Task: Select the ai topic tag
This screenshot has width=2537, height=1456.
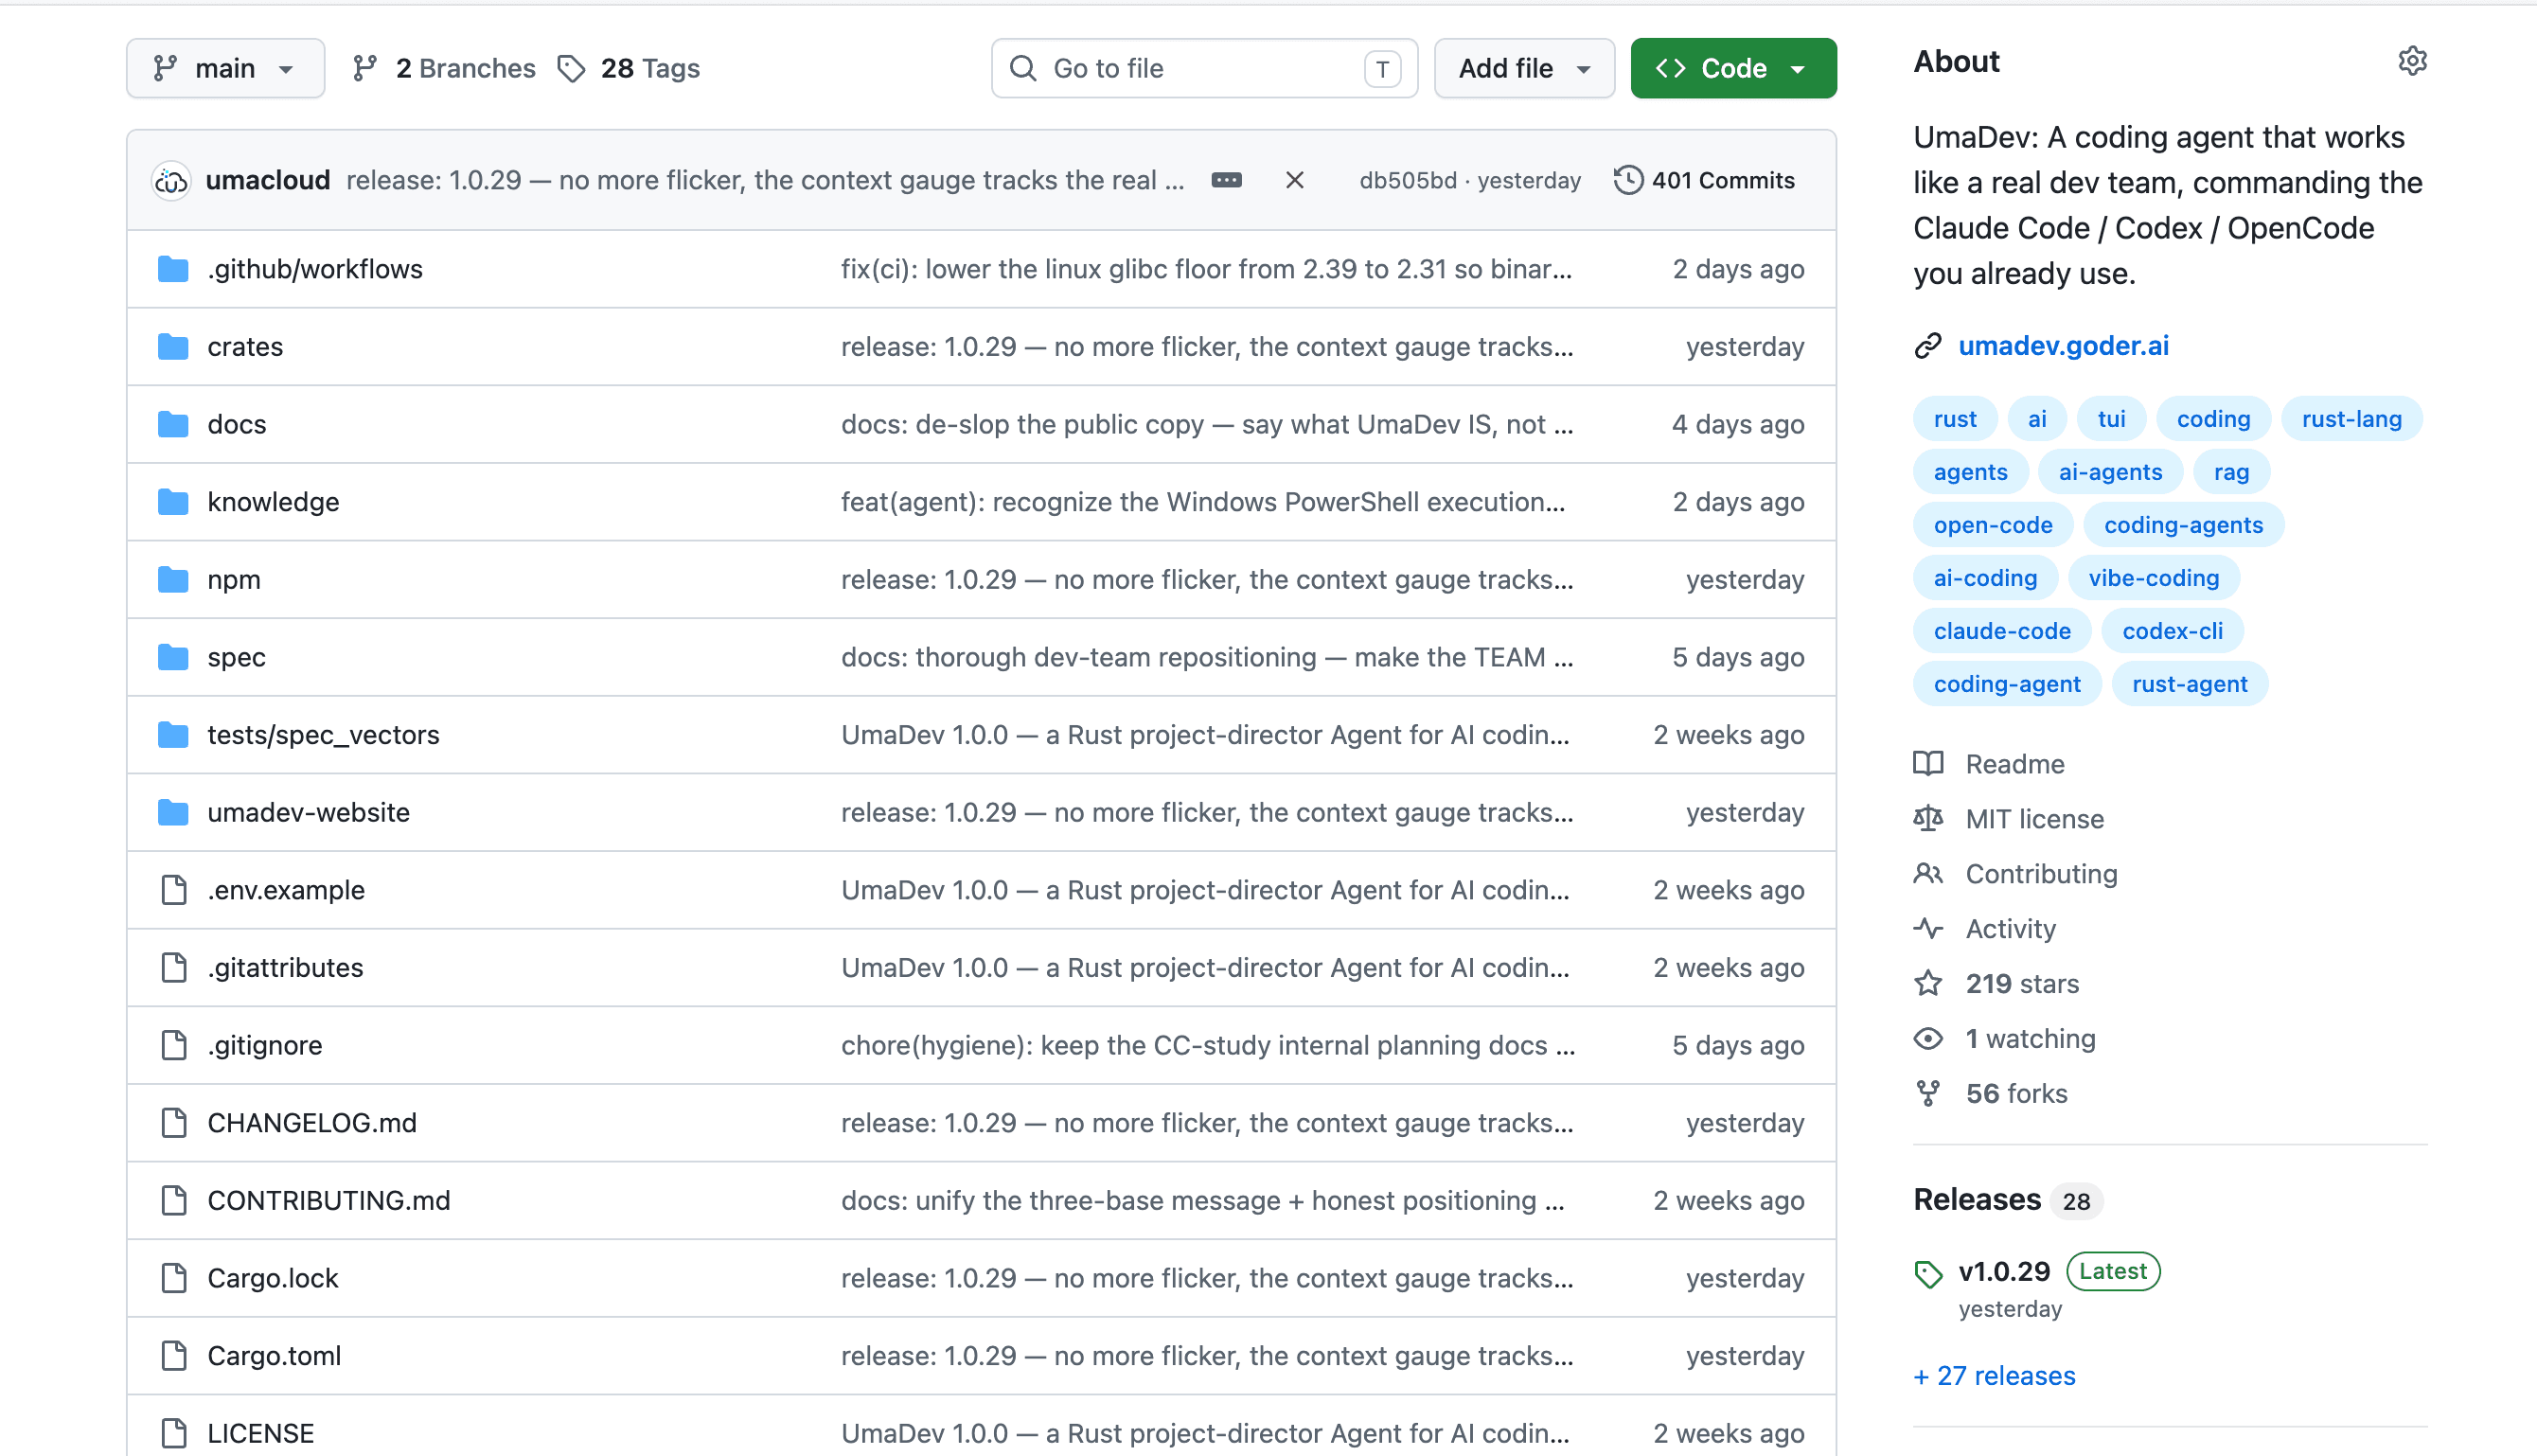Action: 2036,419
